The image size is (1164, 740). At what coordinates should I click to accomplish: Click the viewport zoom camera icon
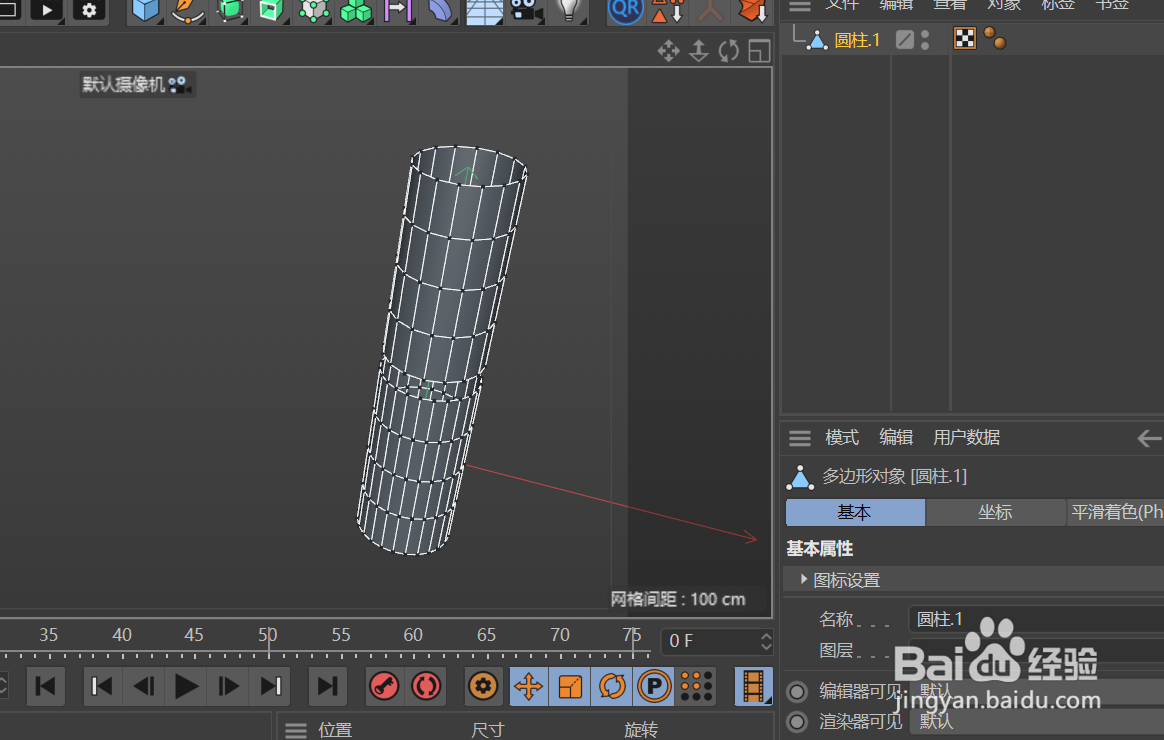tap(699, 50)
